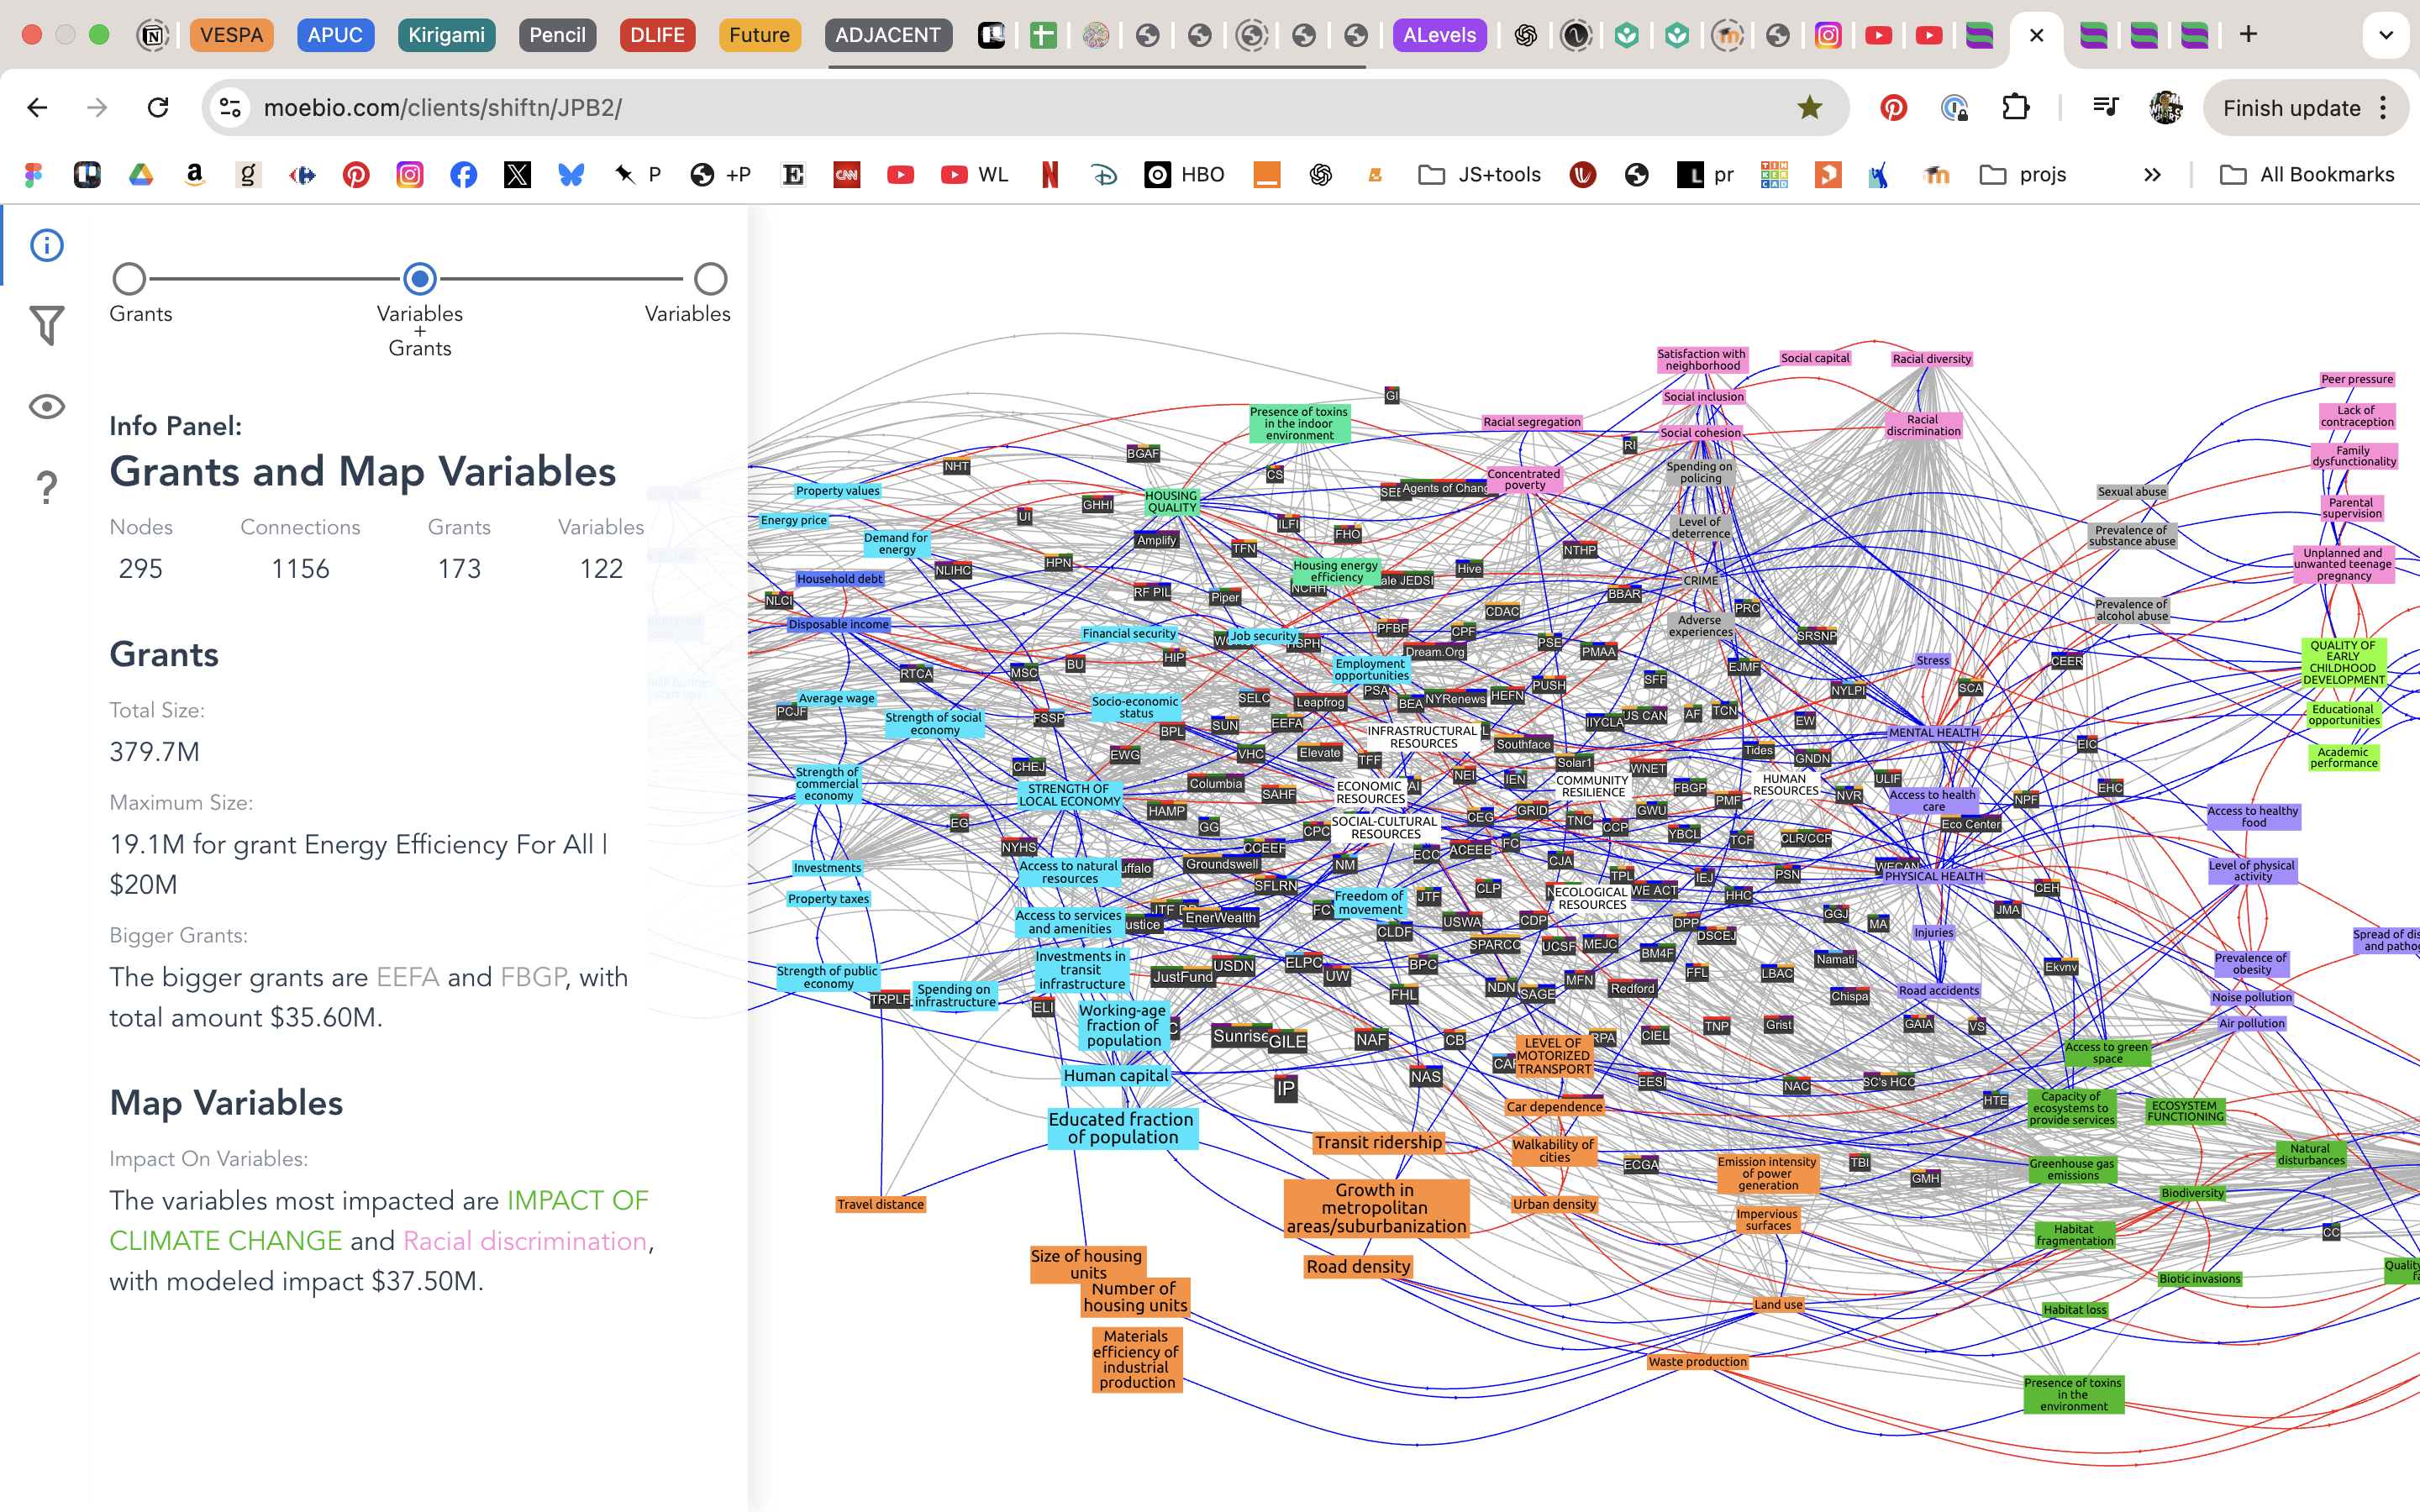Select the Variables + Grants radio option

pos(420,279)
